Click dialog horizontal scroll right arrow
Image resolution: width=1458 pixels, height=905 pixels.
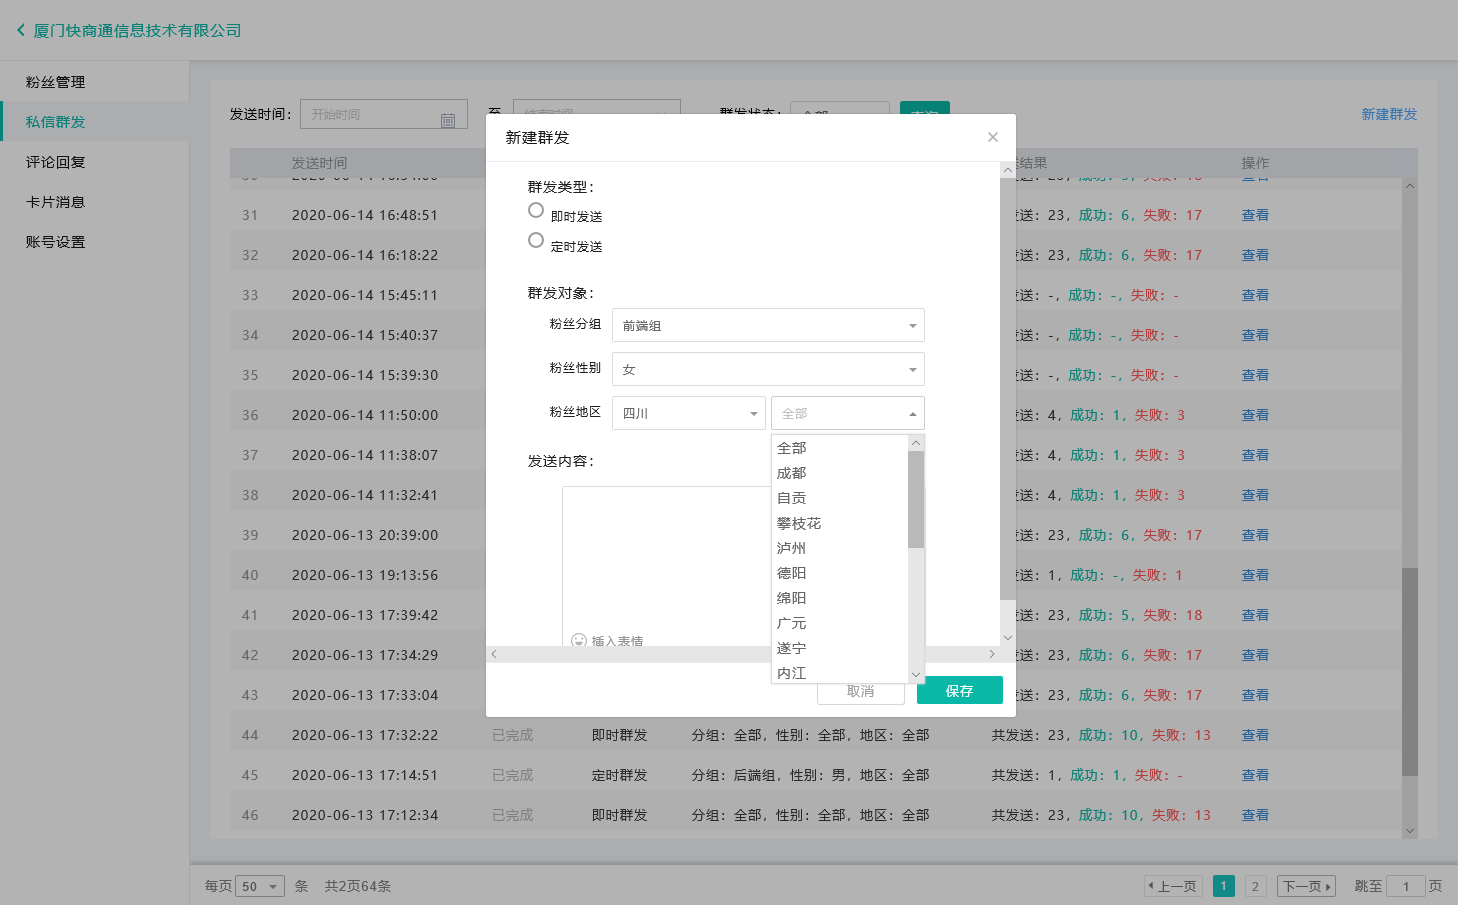tap(991, 654)
